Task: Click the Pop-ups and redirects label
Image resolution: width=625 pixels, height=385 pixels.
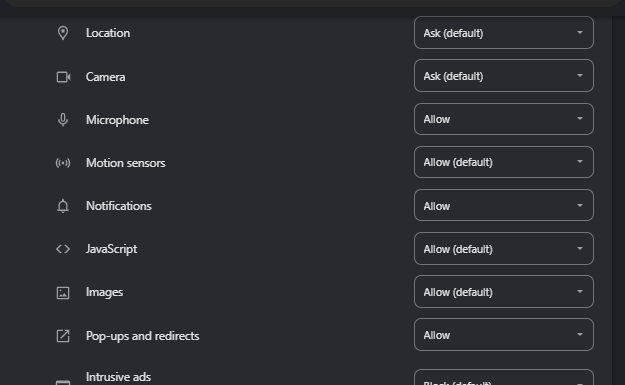Action: pos(142,336)
